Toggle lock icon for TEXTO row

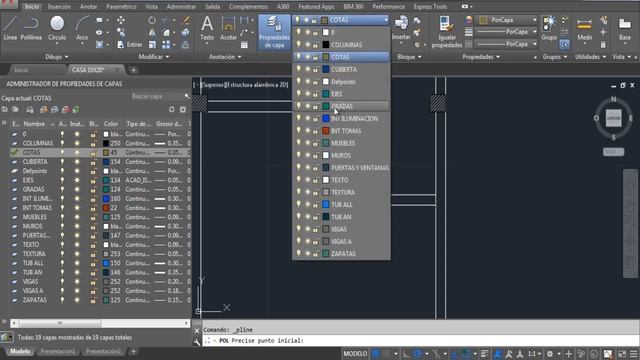tap(93, 244)
